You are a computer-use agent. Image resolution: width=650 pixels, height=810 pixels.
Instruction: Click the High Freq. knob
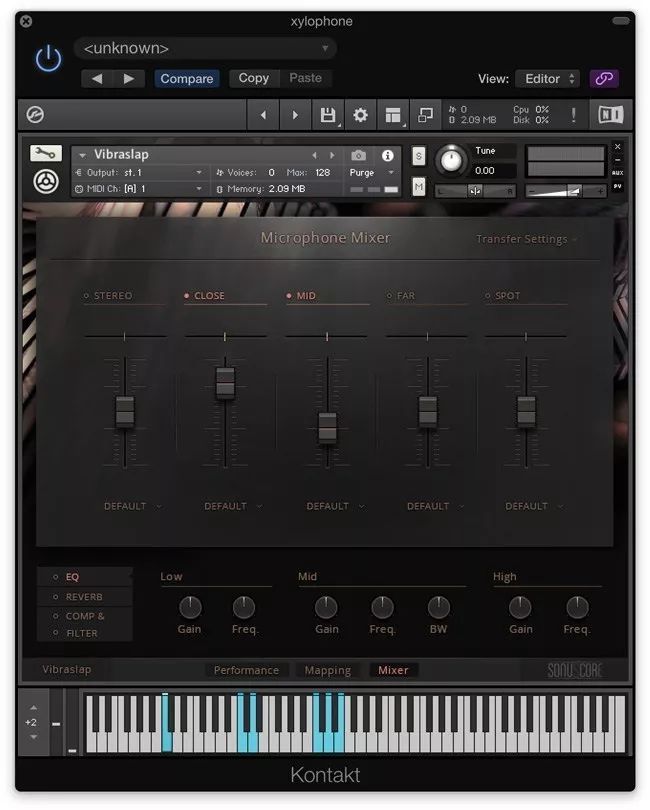[x=577, y=608]
